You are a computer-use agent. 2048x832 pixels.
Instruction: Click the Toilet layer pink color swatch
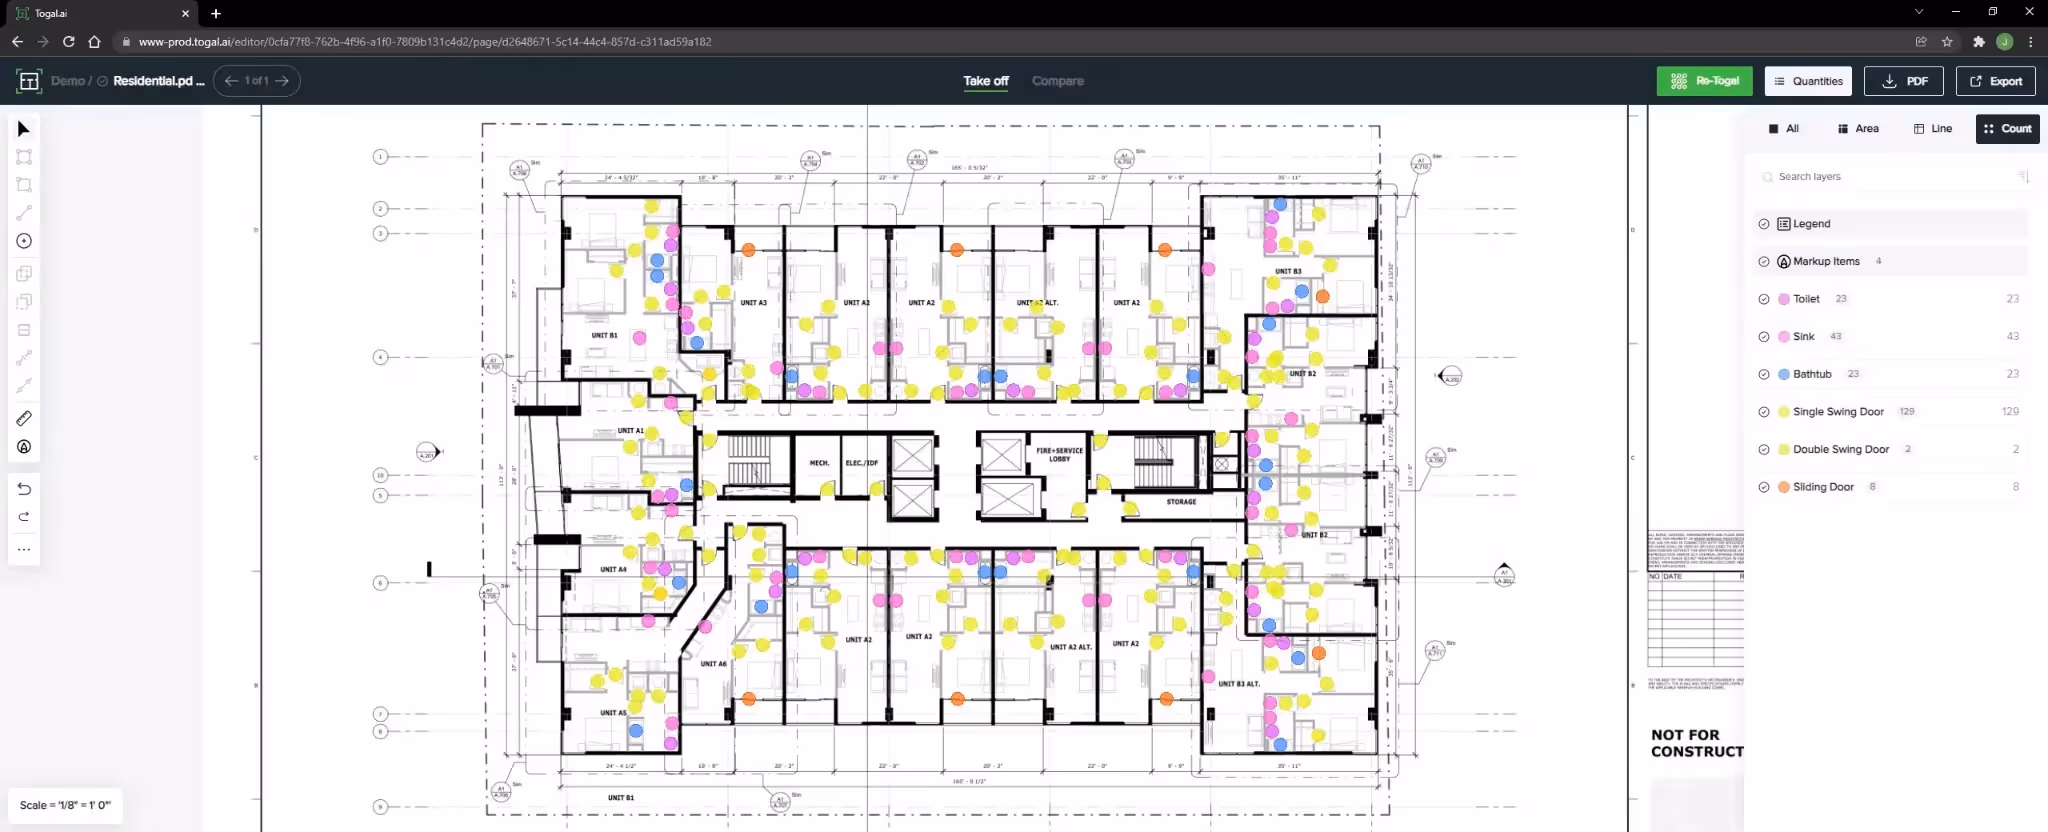(1784, 299)
